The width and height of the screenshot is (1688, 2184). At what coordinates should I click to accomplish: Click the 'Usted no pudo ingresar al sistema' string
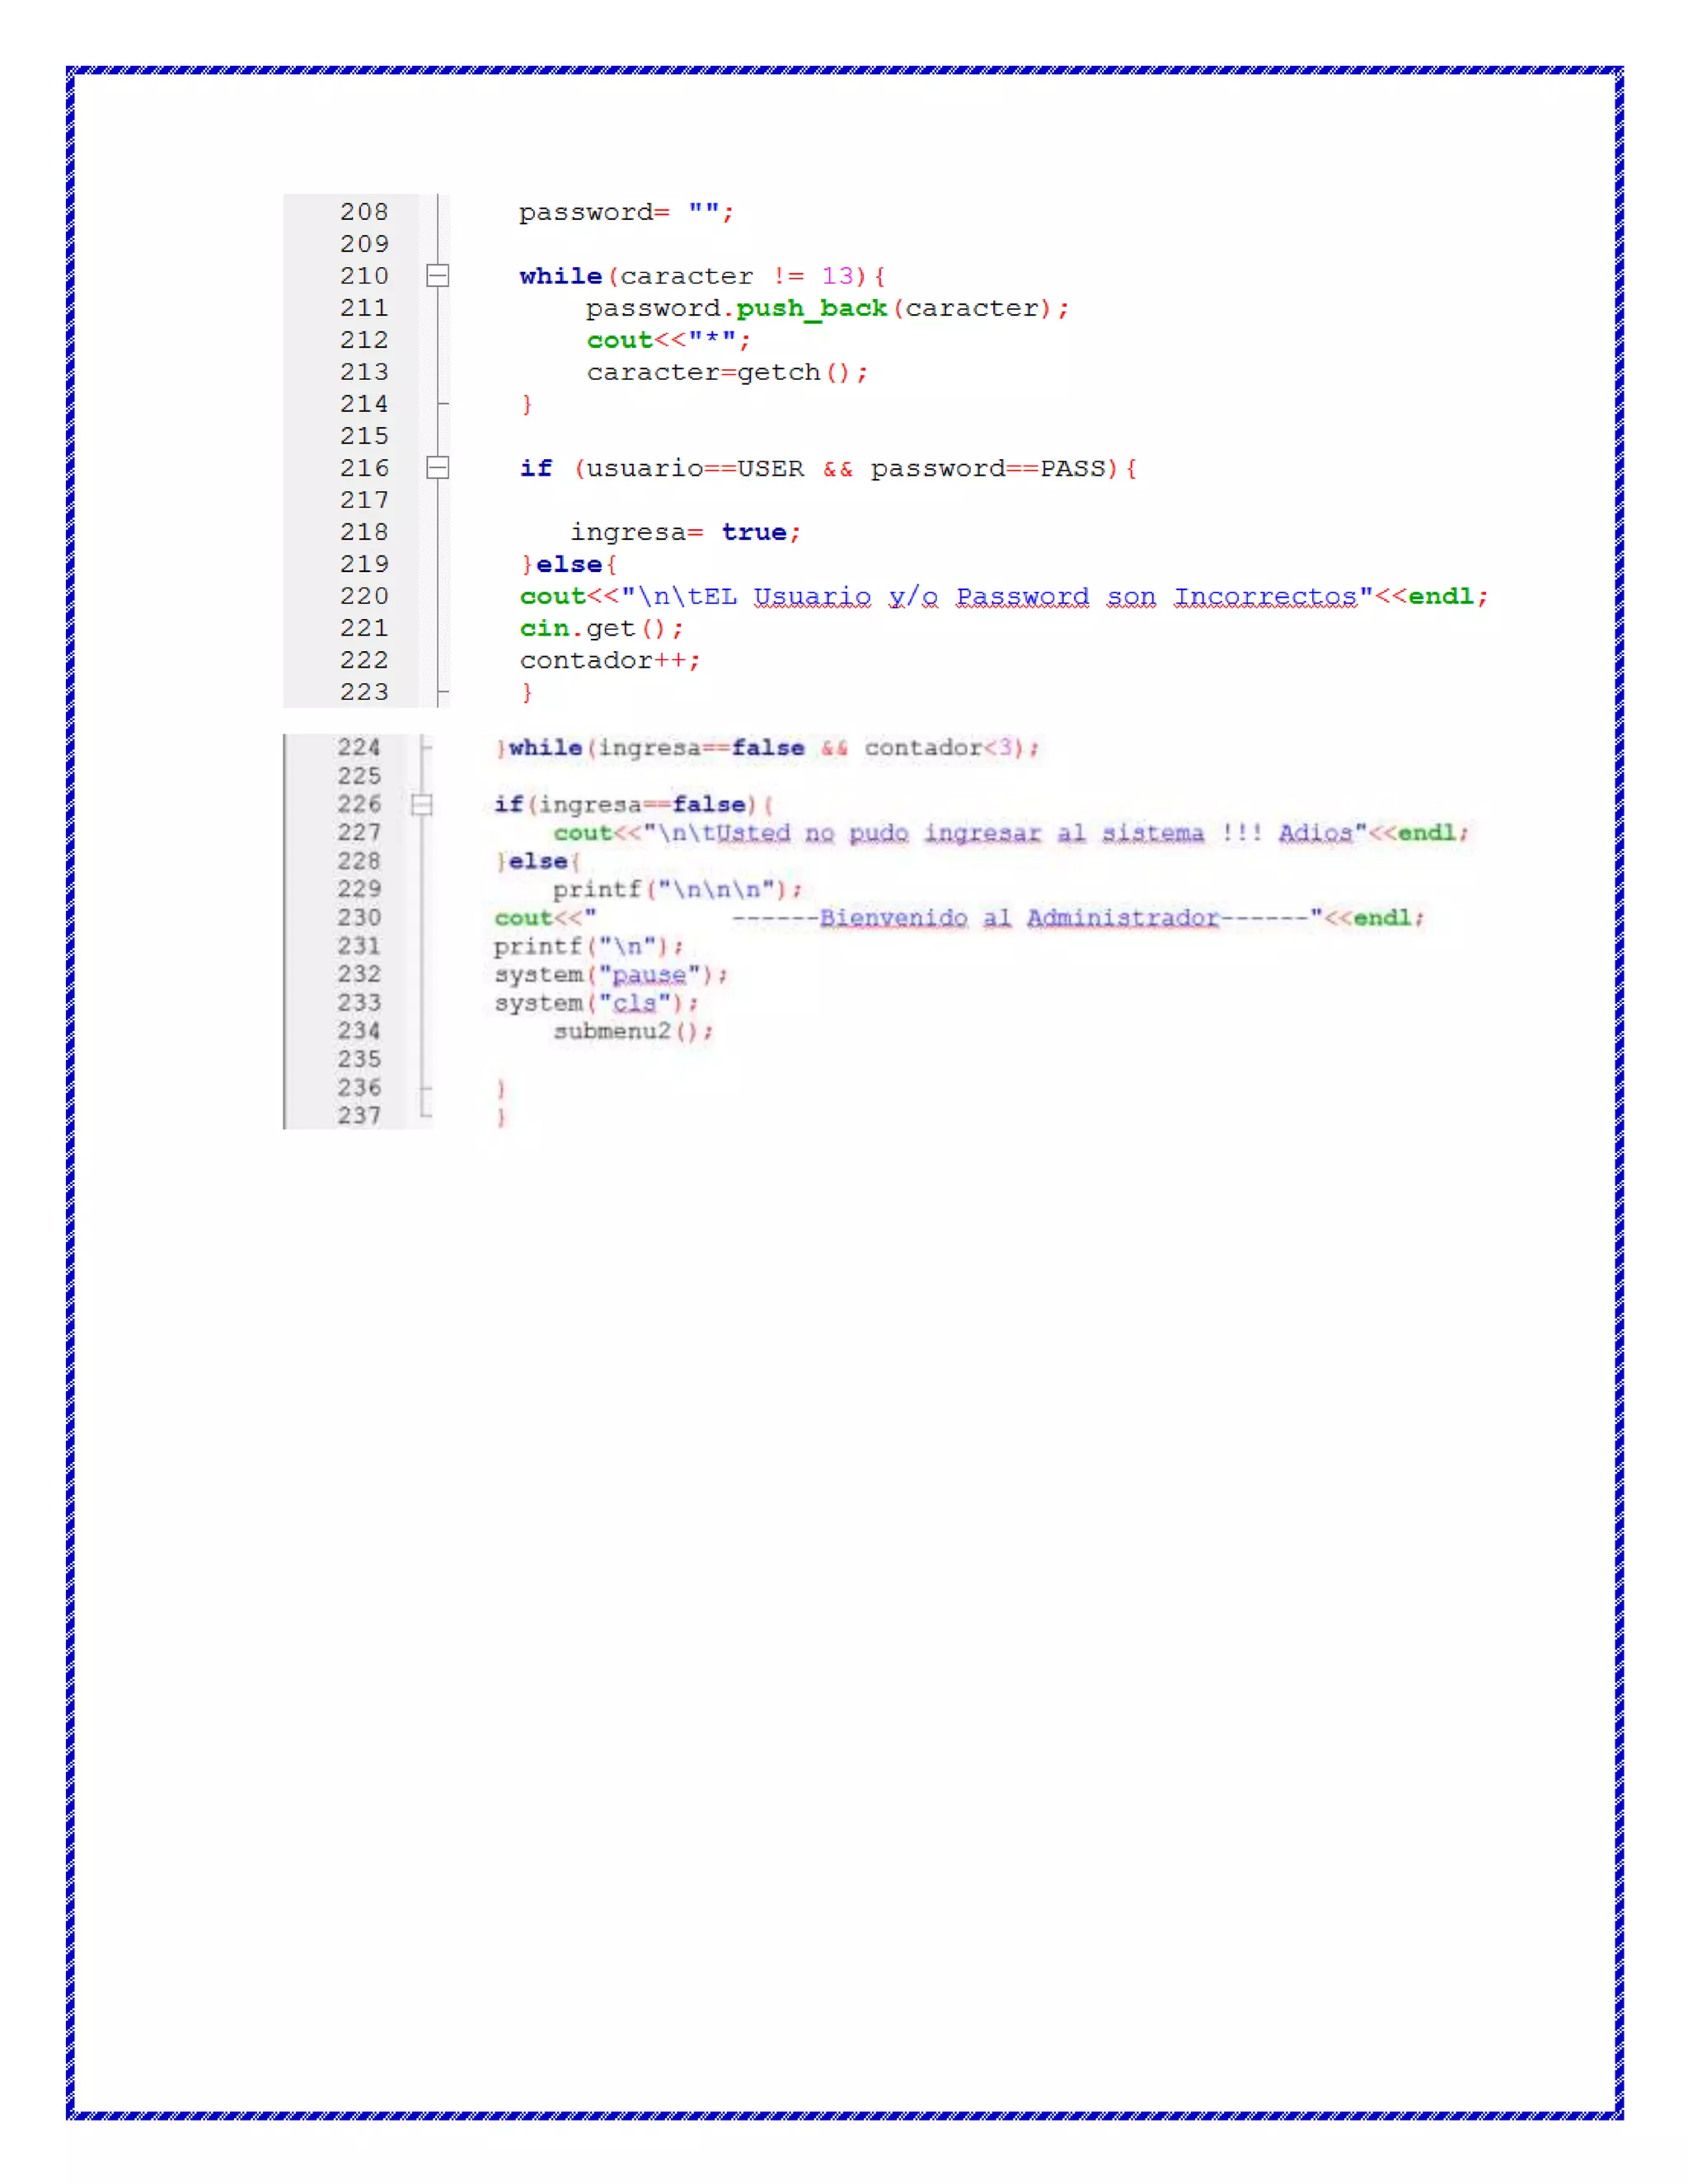(960, 833)
